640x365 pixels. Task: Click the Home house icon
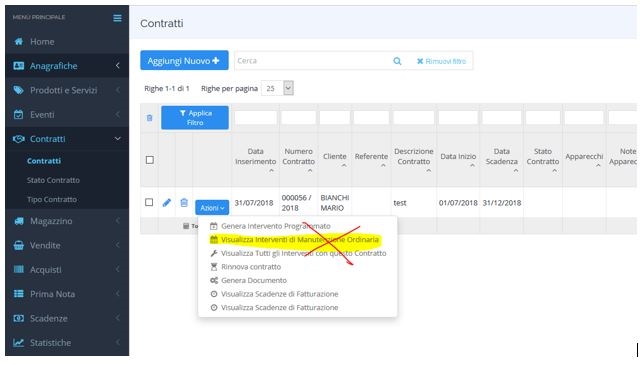pyautogui.click(x=18, y=41)
